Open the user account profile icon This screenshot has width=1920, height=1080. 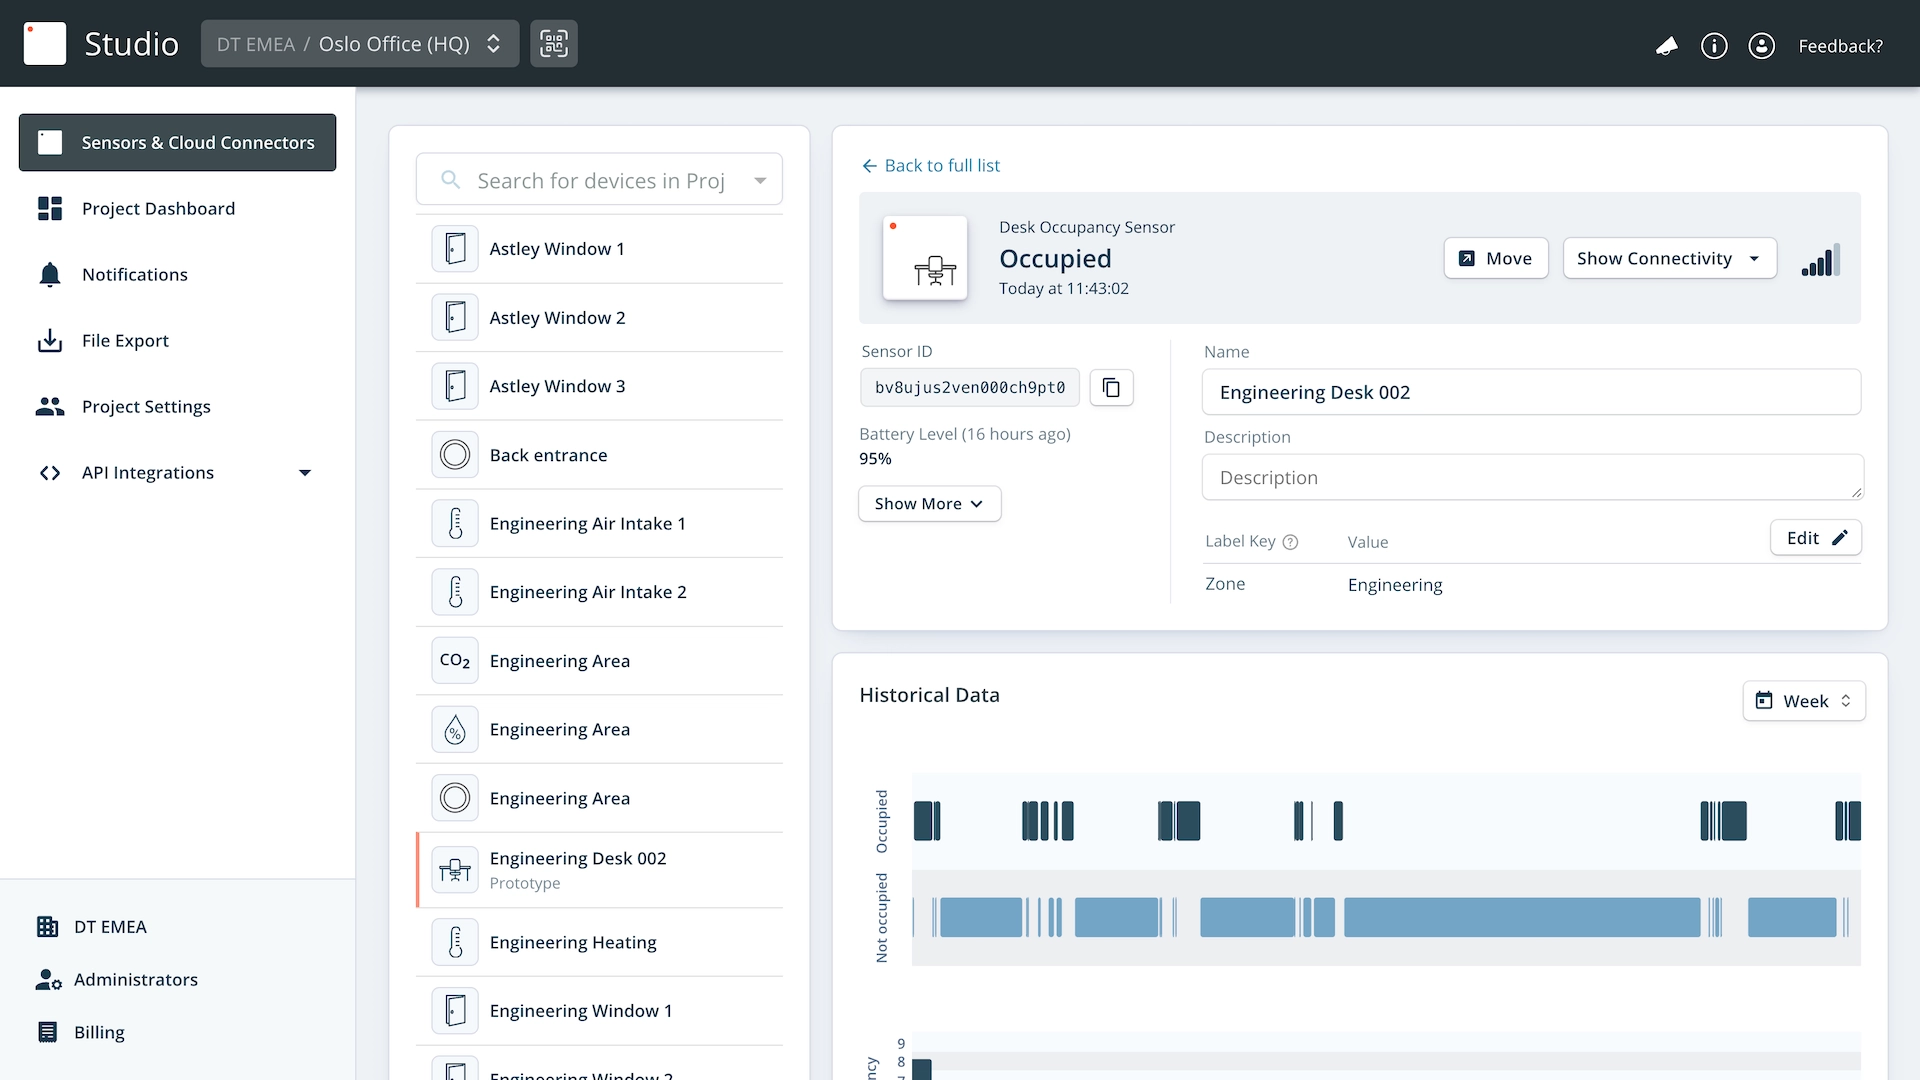[x=1761, y=46]
